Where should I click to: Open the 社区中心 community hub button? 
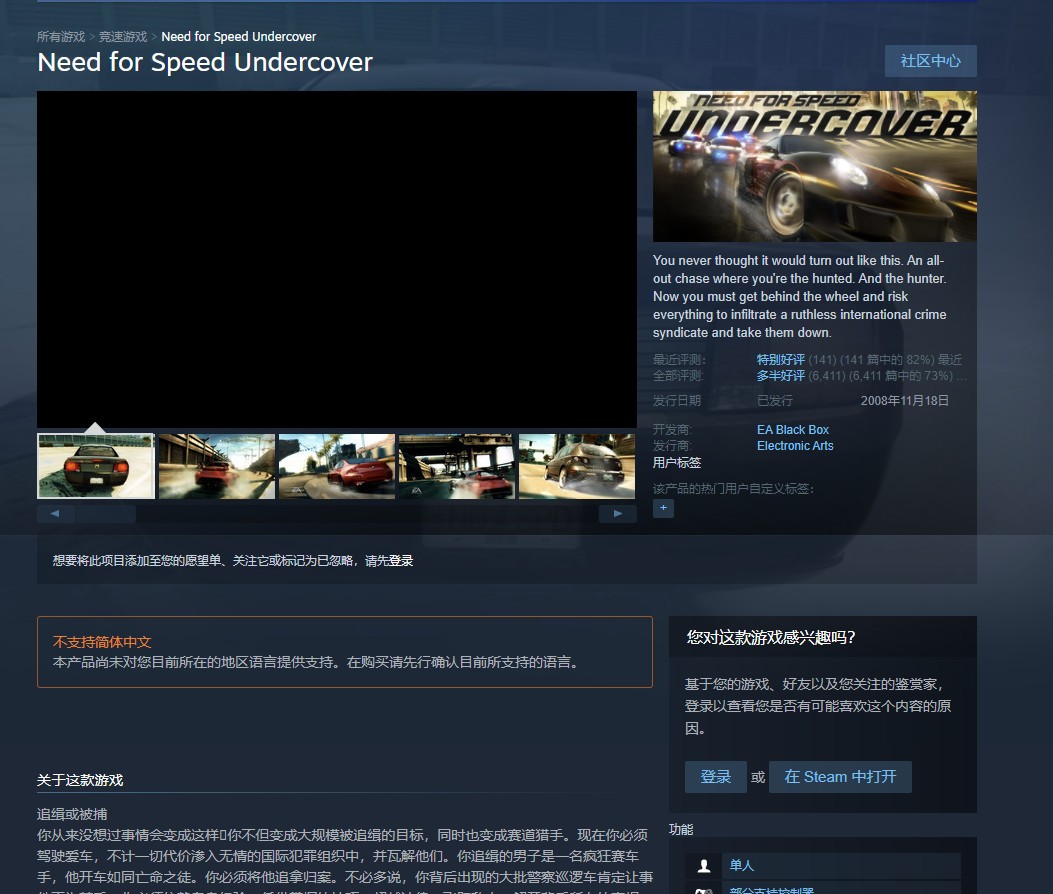930,61
